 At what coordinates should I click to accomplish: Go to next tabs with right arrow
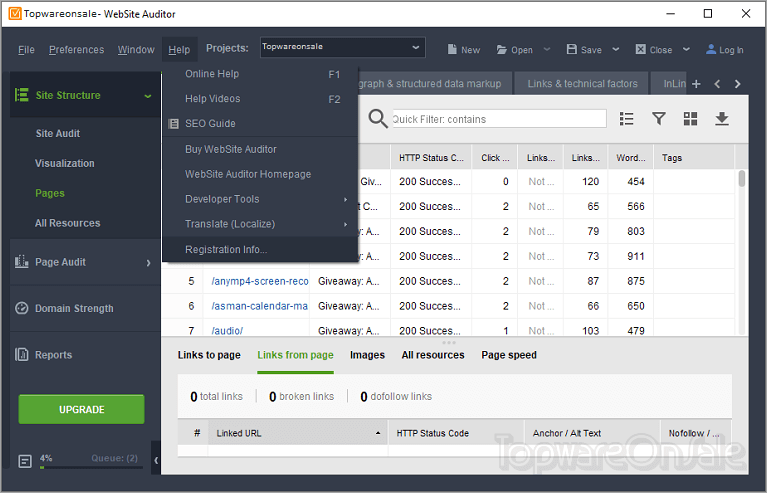coord(738,84)
